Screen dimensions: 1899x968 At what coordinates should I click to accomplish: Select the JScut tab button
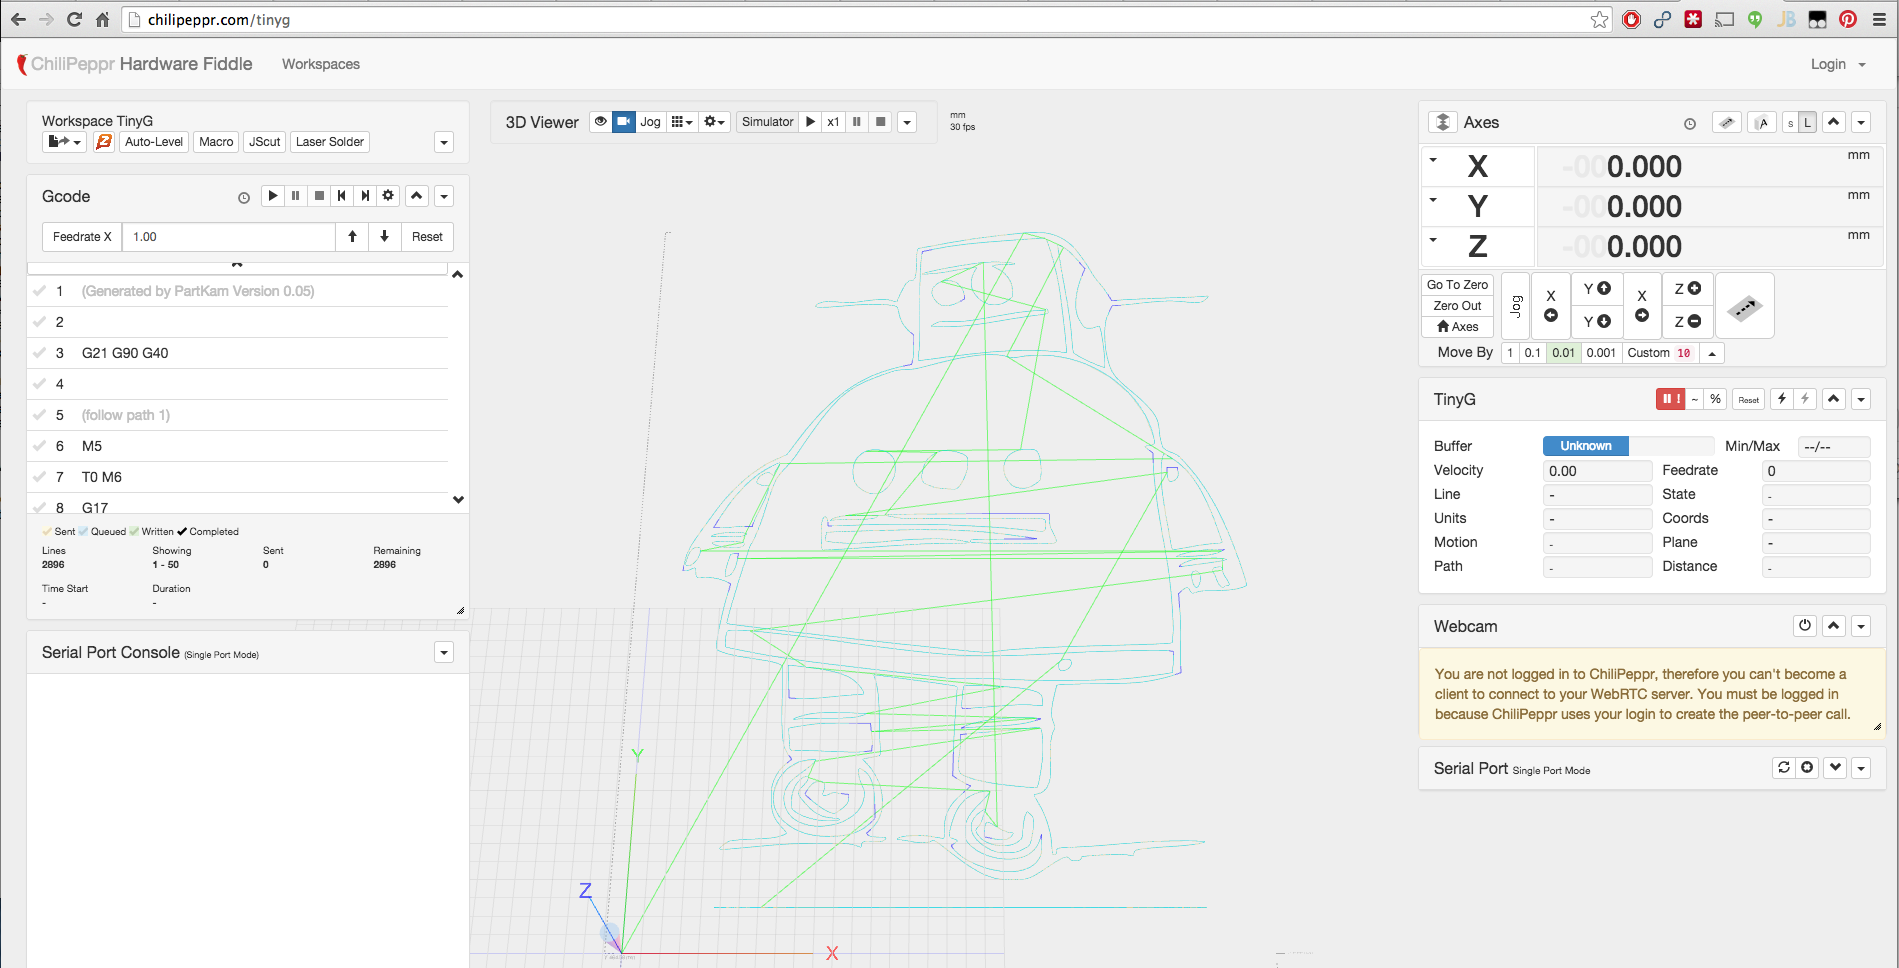click(263, 142)
